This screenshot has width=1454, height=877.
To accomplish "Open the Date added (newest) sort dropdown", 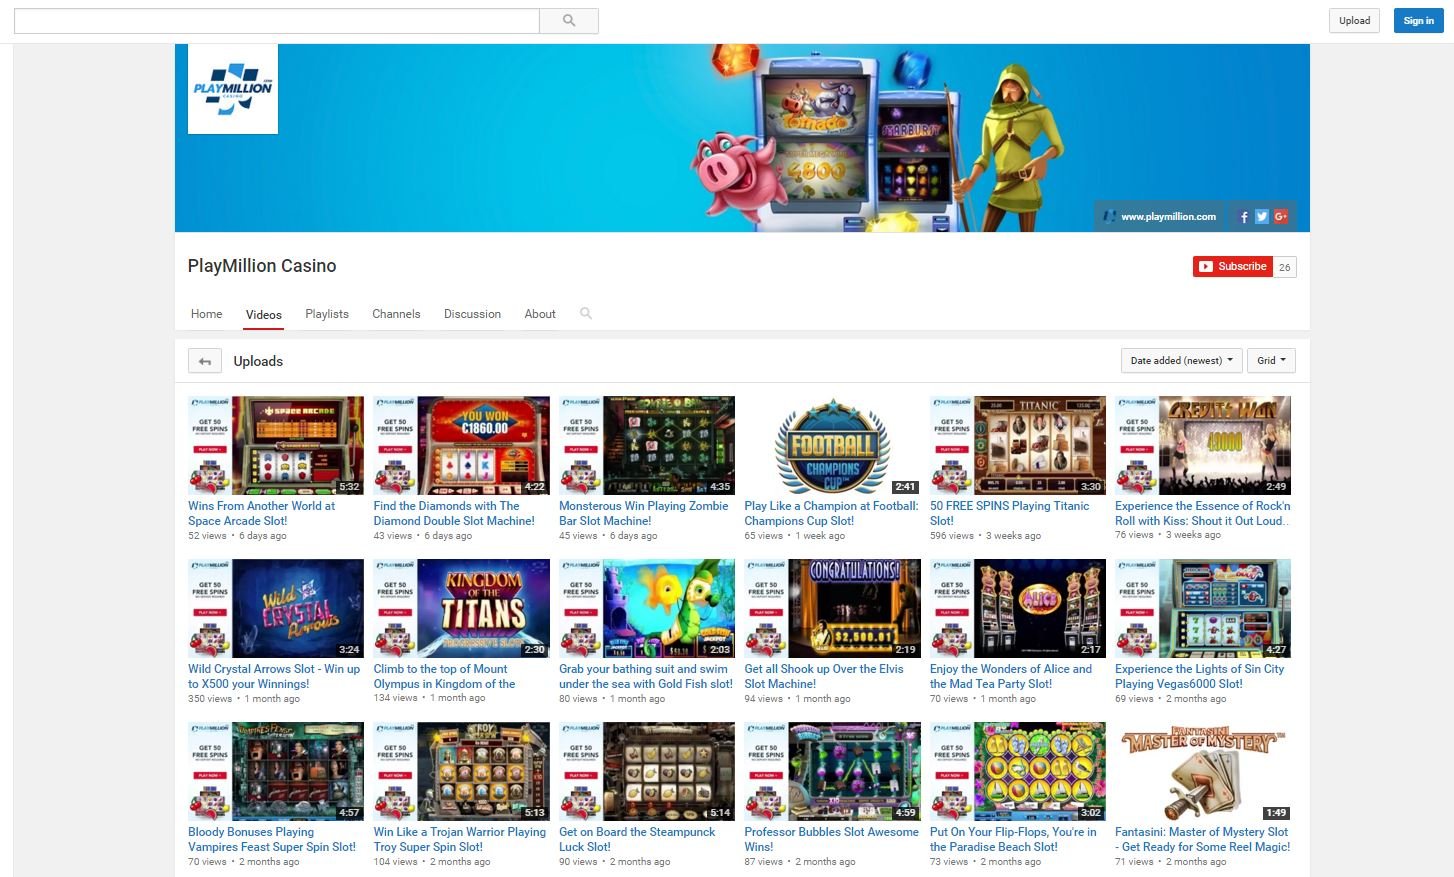I will click(1182, 361).
